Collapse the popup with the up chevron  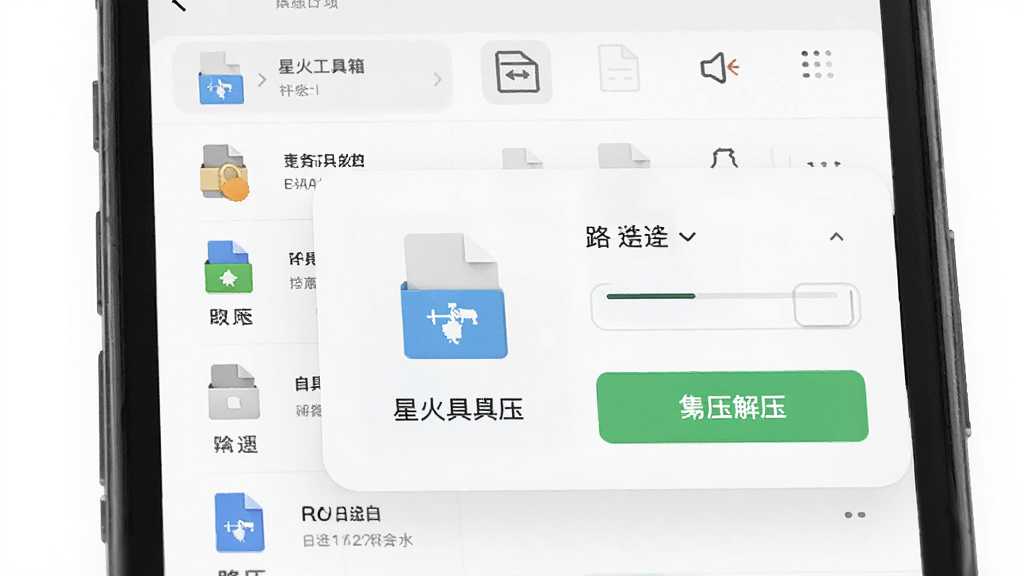pyautogui.click(x=837, y=237)
